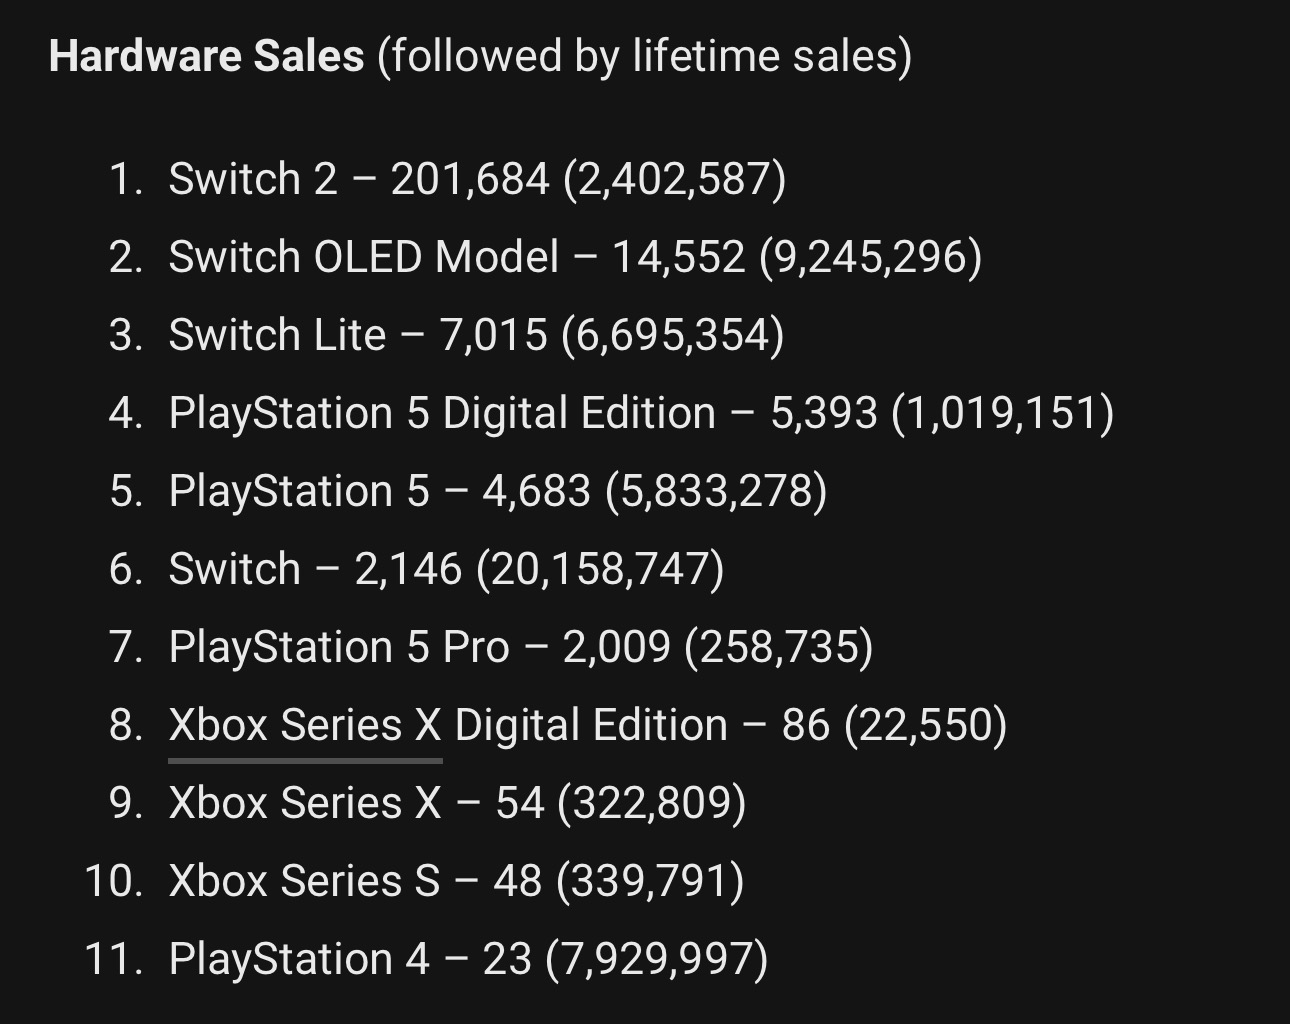Select the Switch 2 entry name

tap(253, 180)
